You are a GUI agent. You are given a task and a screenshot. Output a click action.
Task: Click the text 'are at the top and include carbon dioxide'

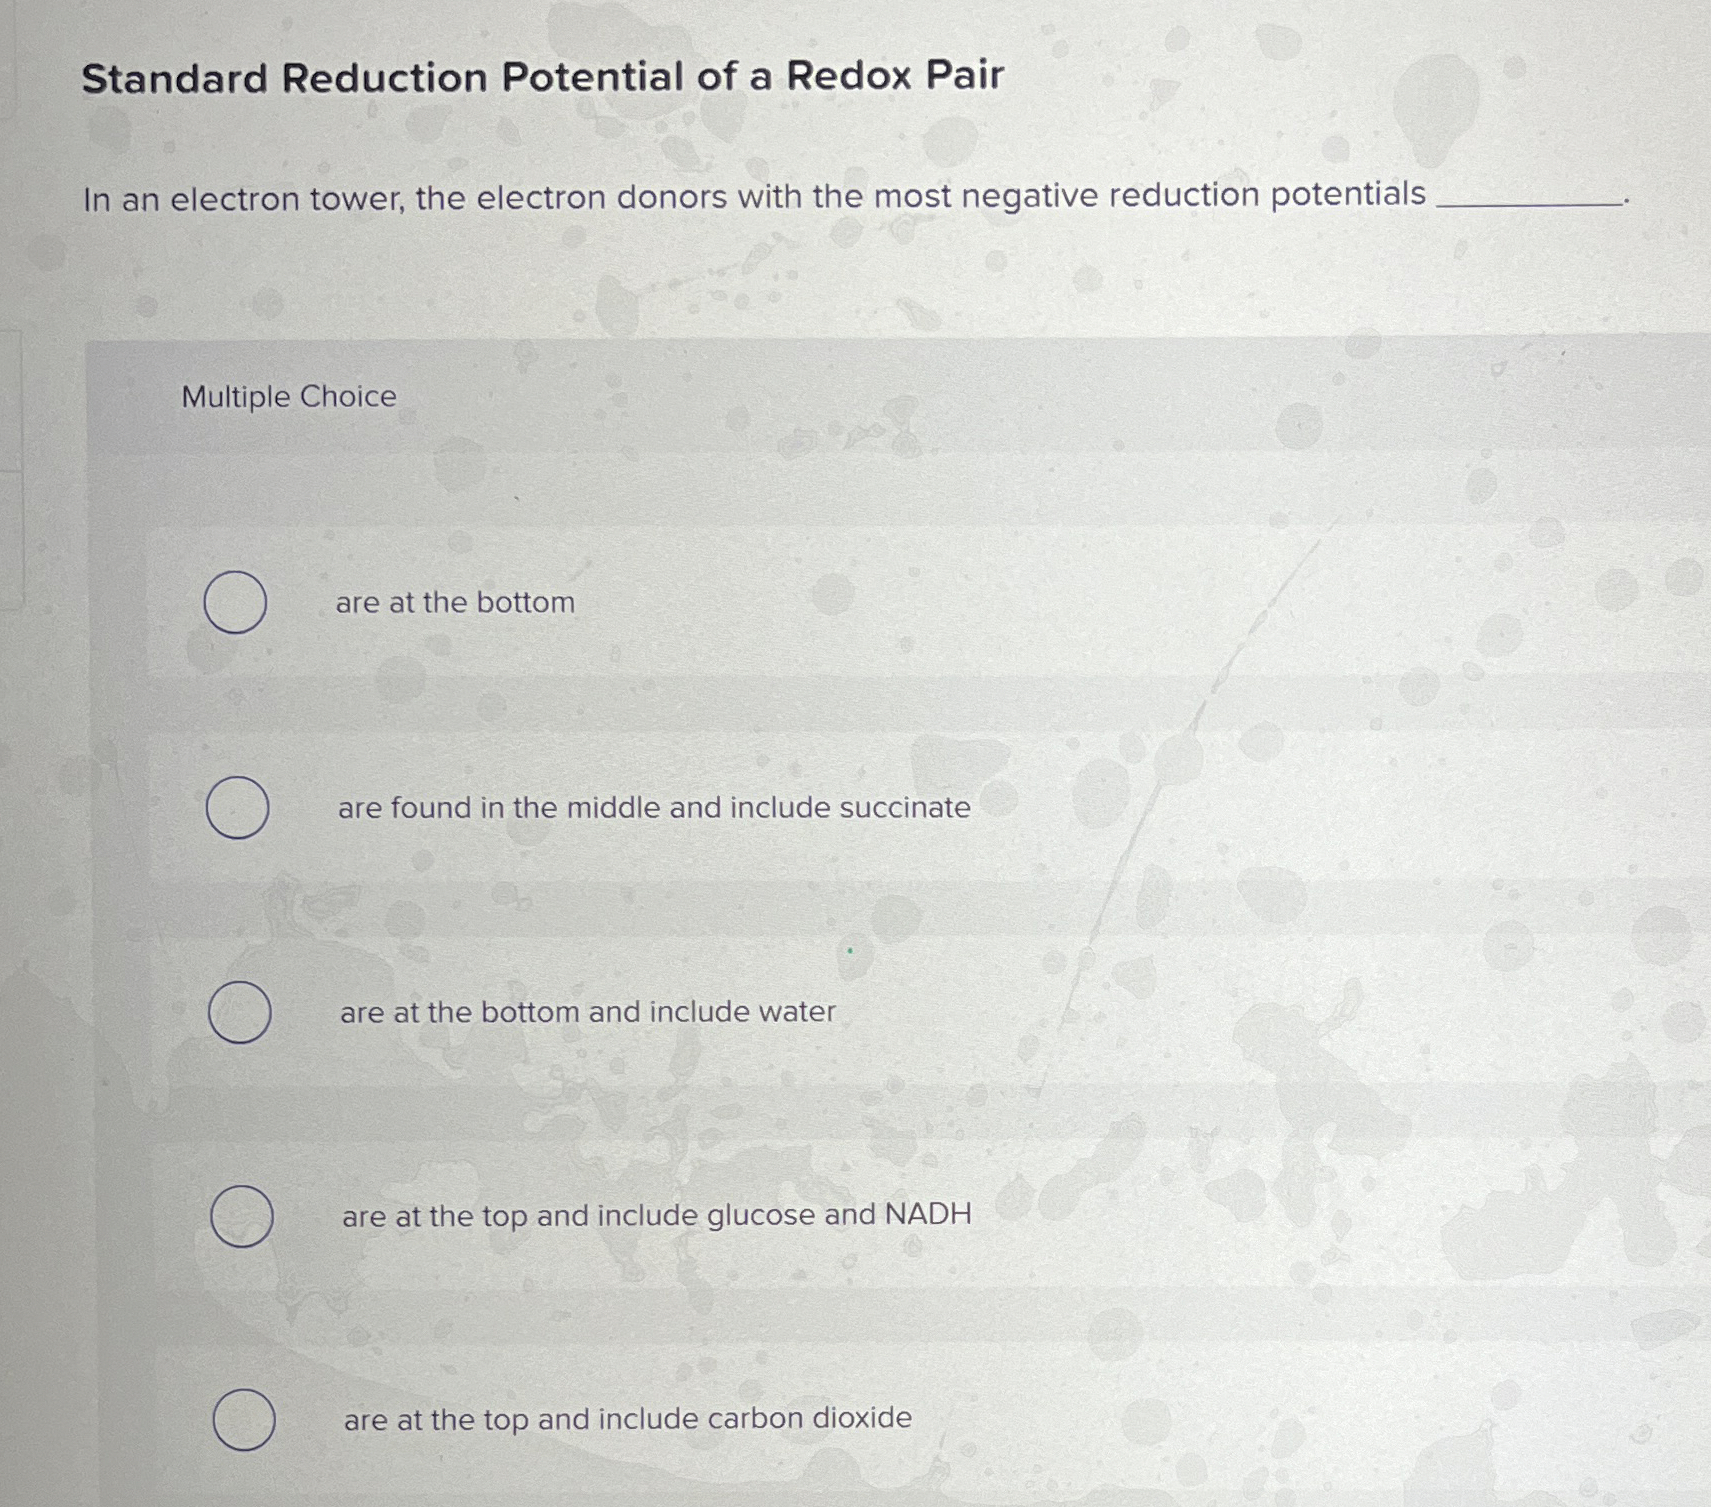coord(628,1419)
